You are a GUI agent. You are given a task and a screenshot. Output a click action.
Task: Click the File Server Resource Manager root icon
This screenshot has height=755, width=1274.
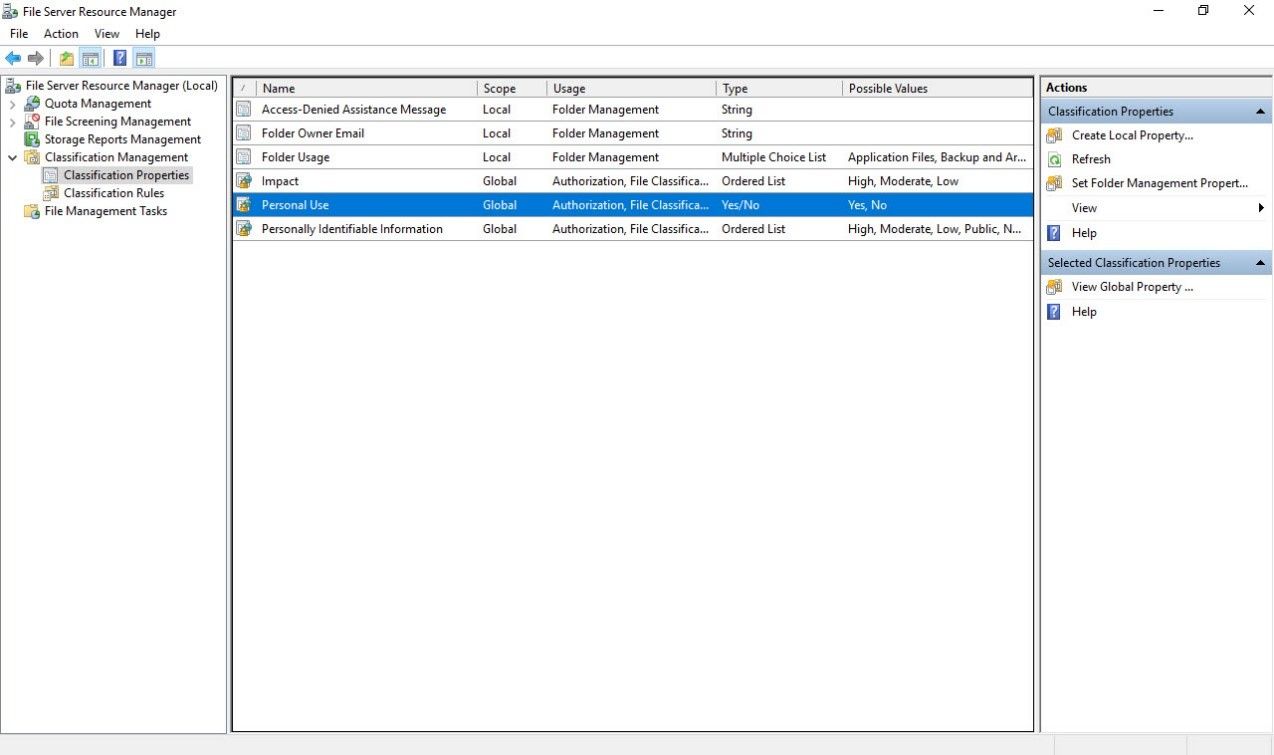[x=13, y=86]
